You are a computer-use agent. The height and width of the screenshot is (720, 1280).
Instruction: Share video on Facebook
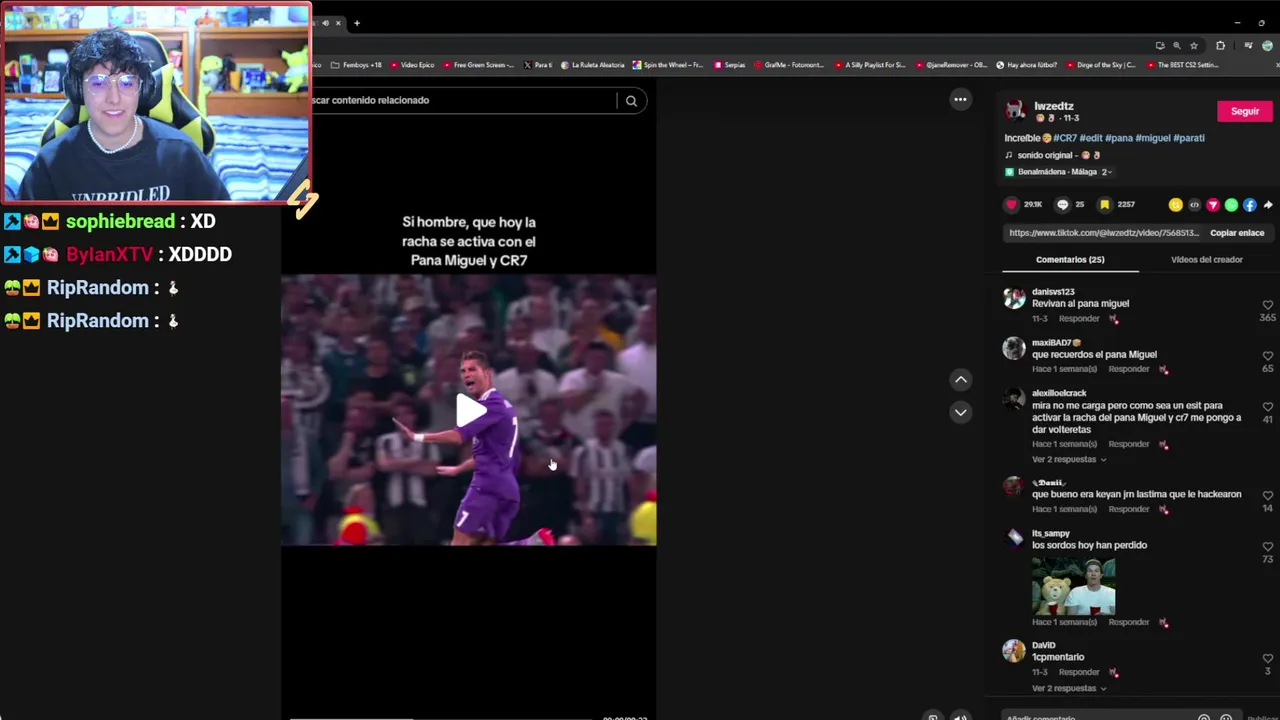pyautogui.click(x=1250, y=205)
